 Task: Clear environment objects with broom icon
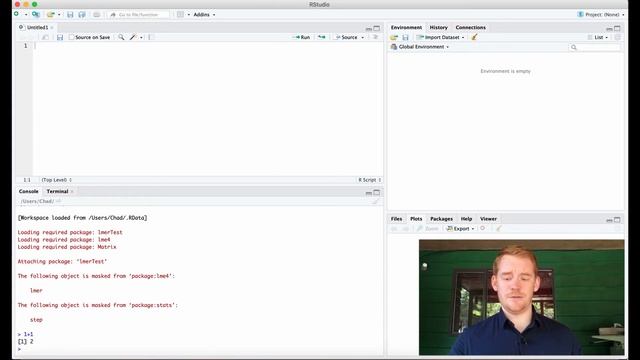point(474,37)
